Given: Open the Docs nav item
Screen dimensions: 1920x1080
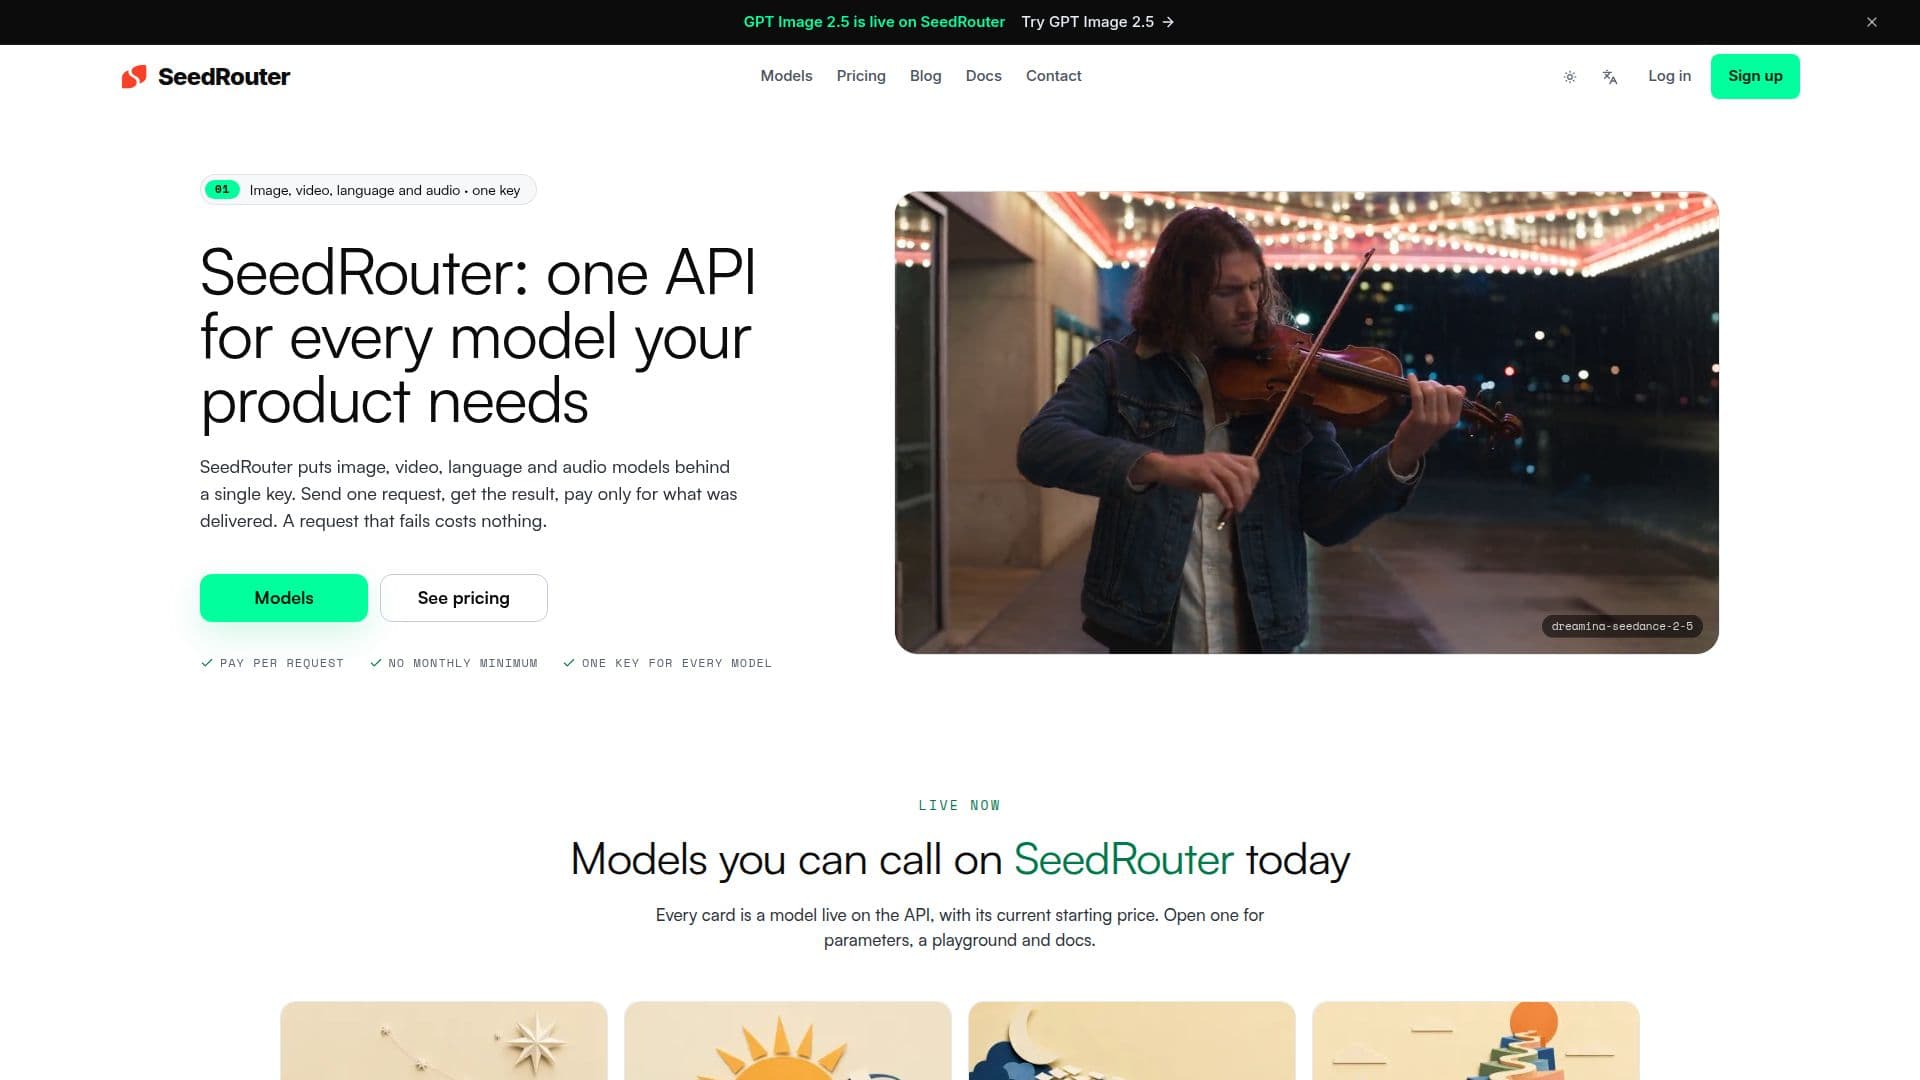Looking at the screenshot, I should coord(983,76).
